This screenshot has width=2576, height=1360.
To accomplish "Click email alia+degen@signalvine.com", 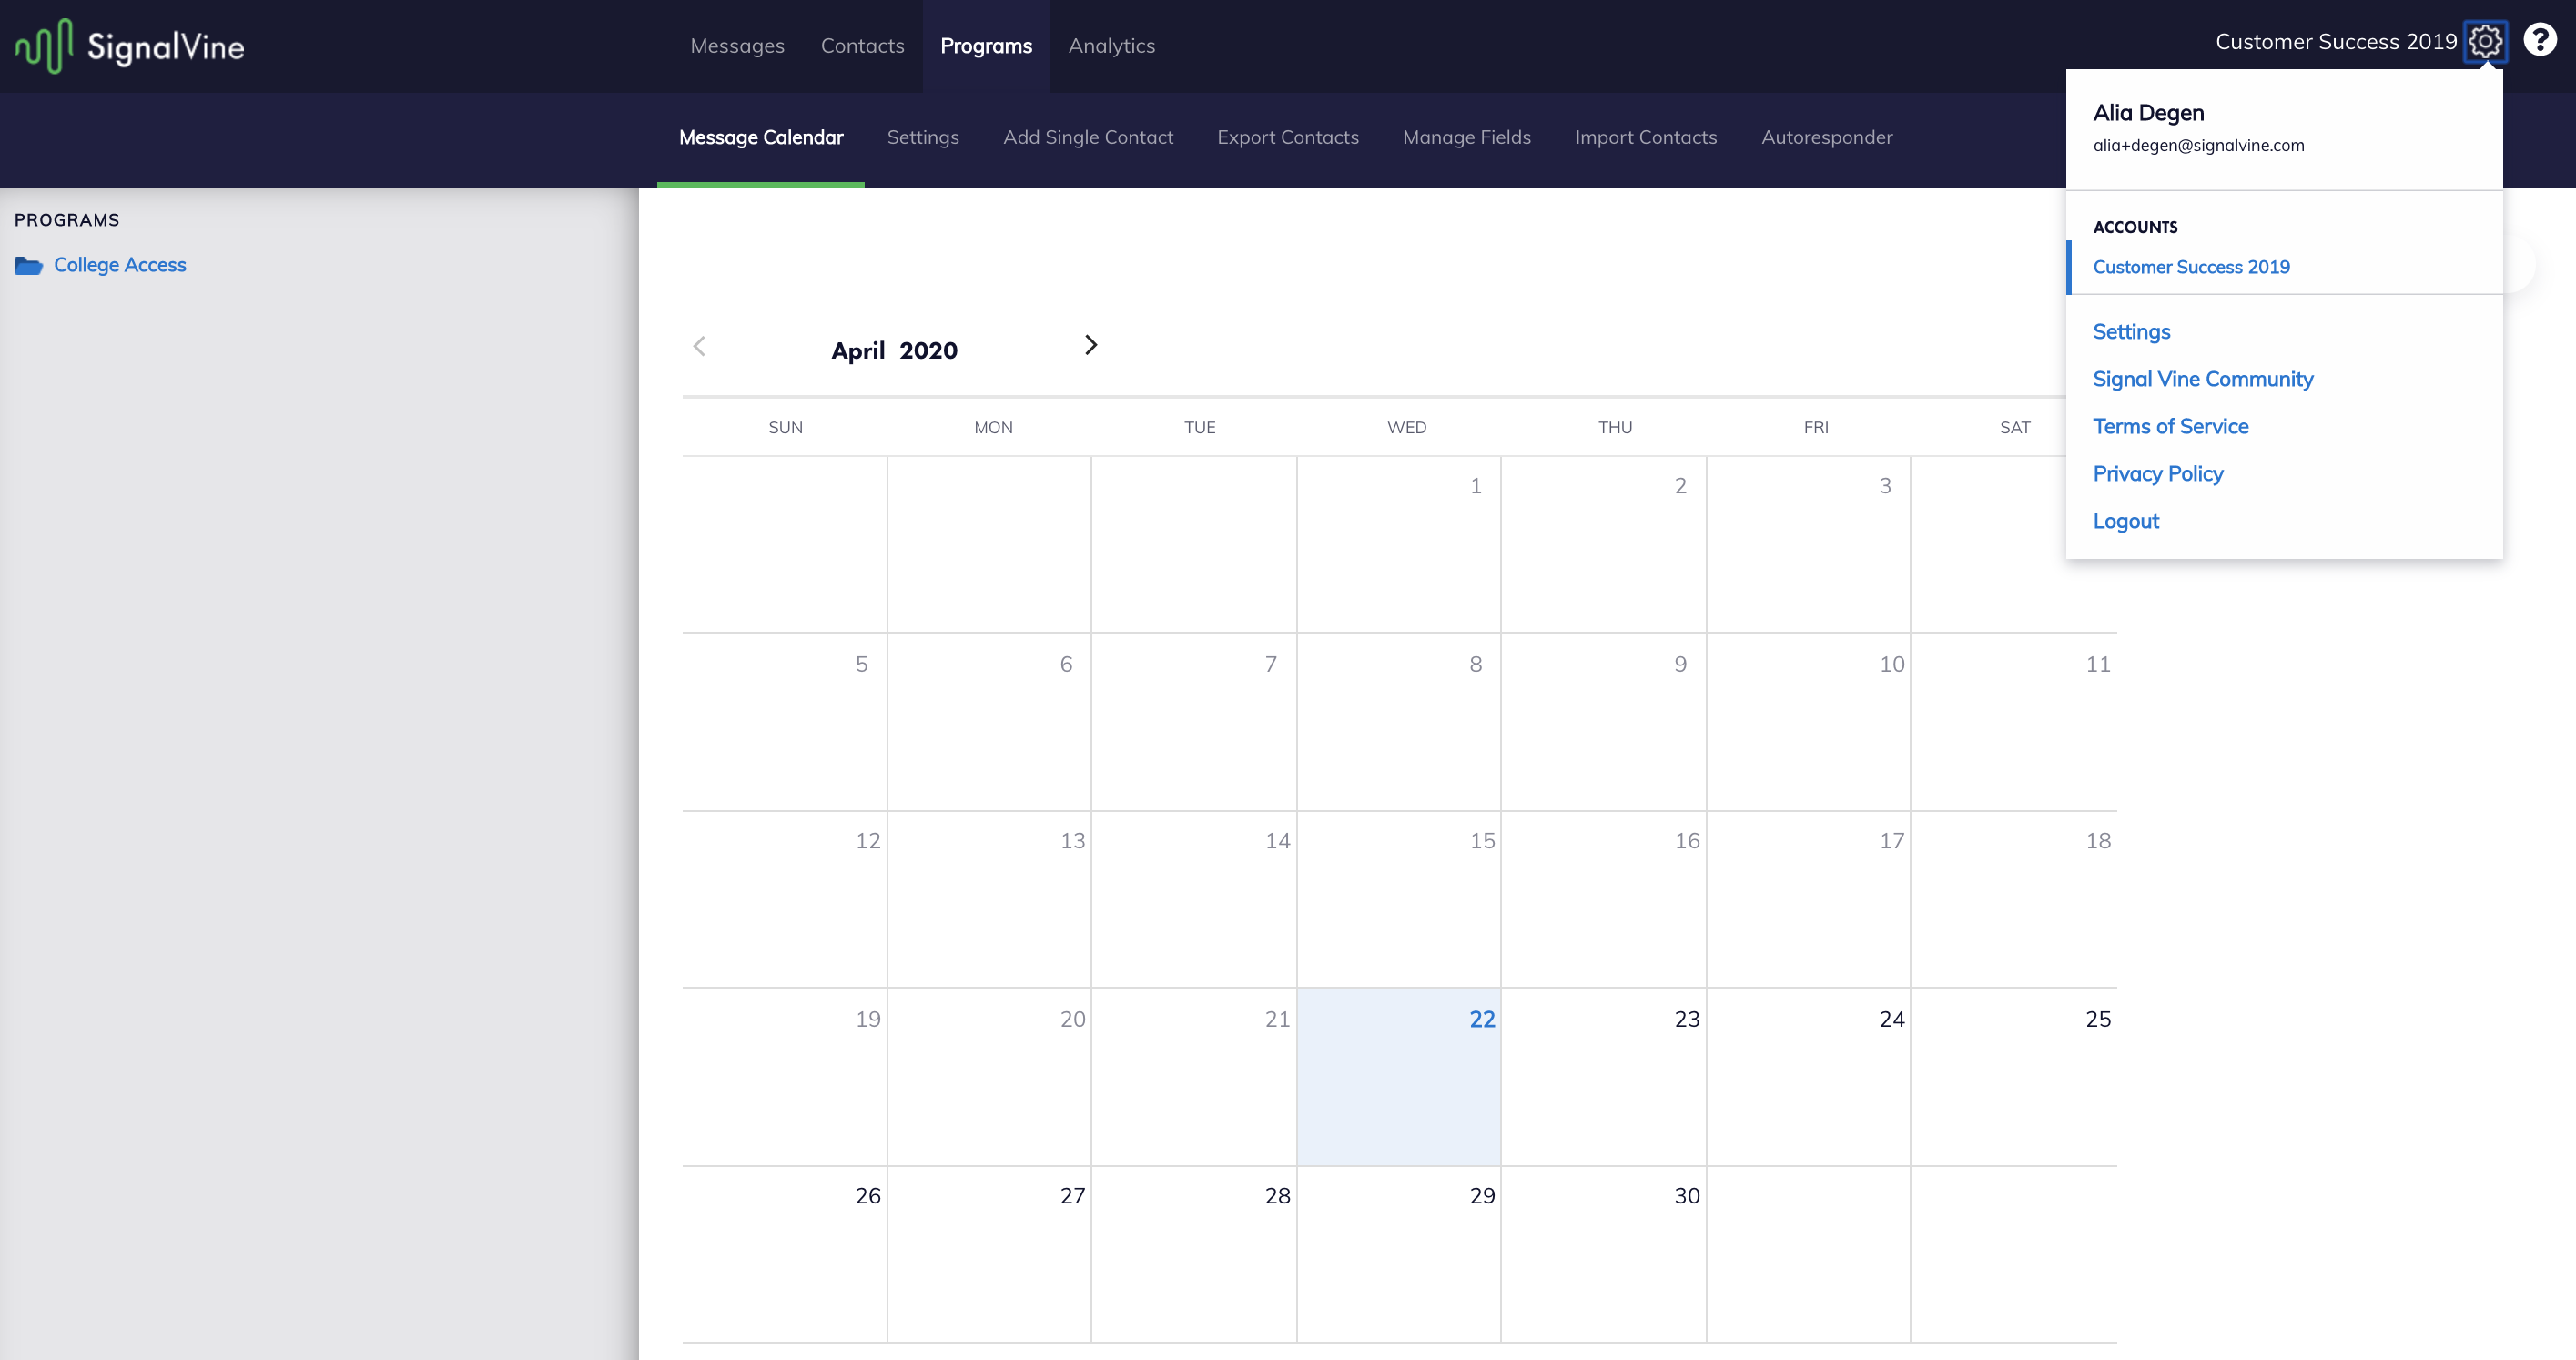I will [x=2198, y=146].
